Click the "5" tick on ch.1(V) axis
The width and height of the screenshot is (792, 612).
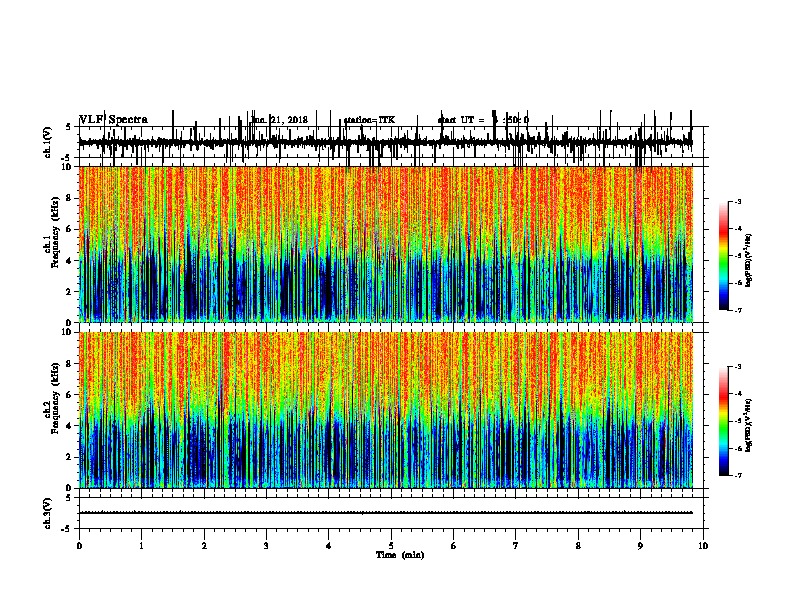point(68,127)
